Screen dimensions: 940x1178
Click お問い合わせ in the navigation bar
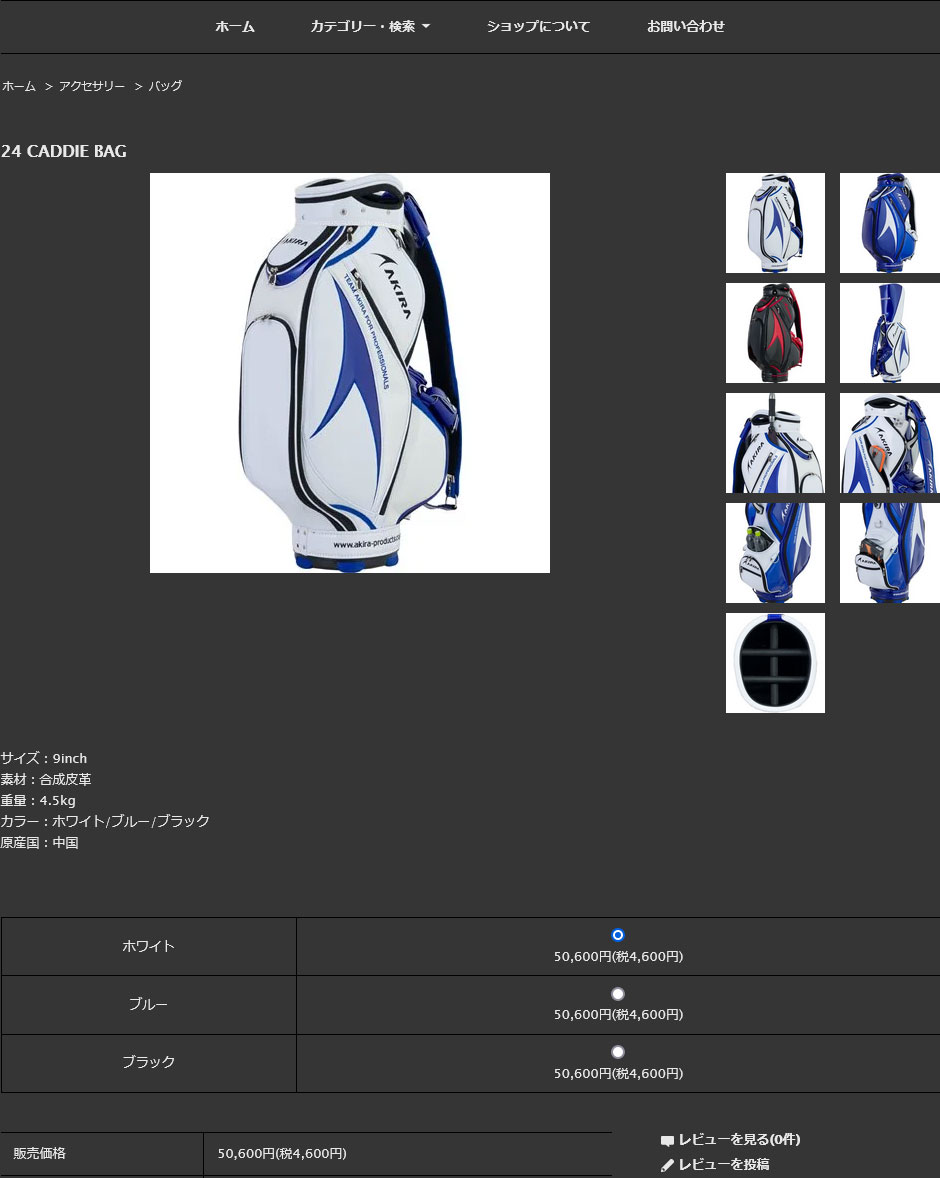tap(686, 27)
